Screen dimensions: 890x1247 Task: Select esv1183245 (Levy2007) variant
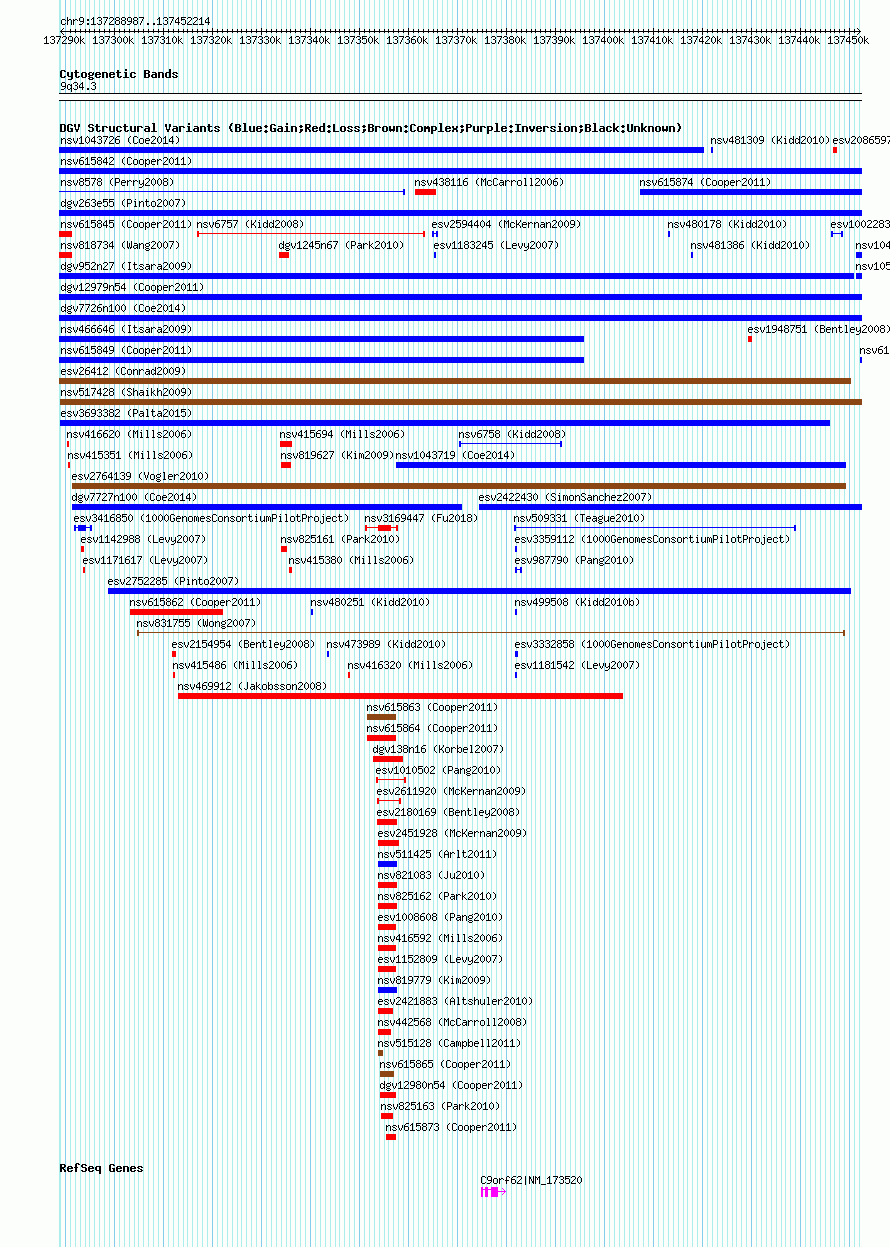coord(496,245)
